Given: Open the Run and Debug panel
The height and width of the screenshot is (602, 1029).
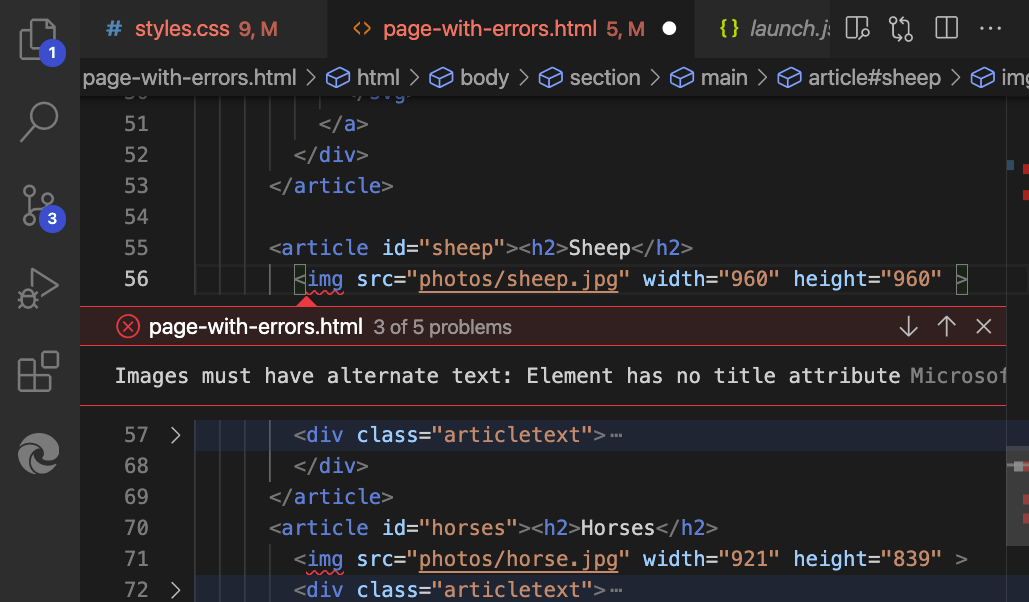Looking at the screenshot, I should coord(38,288).
